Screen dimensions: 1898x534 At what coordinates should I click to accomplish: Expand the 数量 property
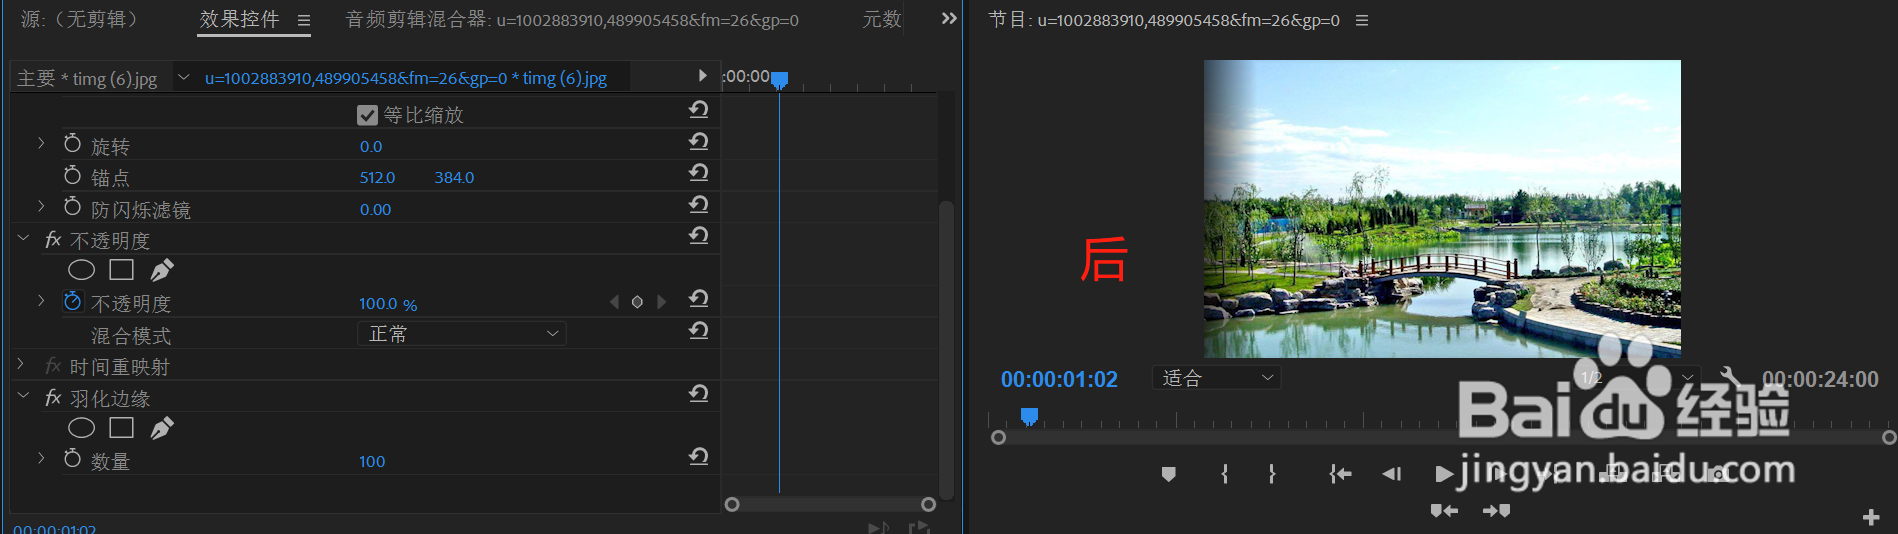pyautogui.click(x=41, y=459)
